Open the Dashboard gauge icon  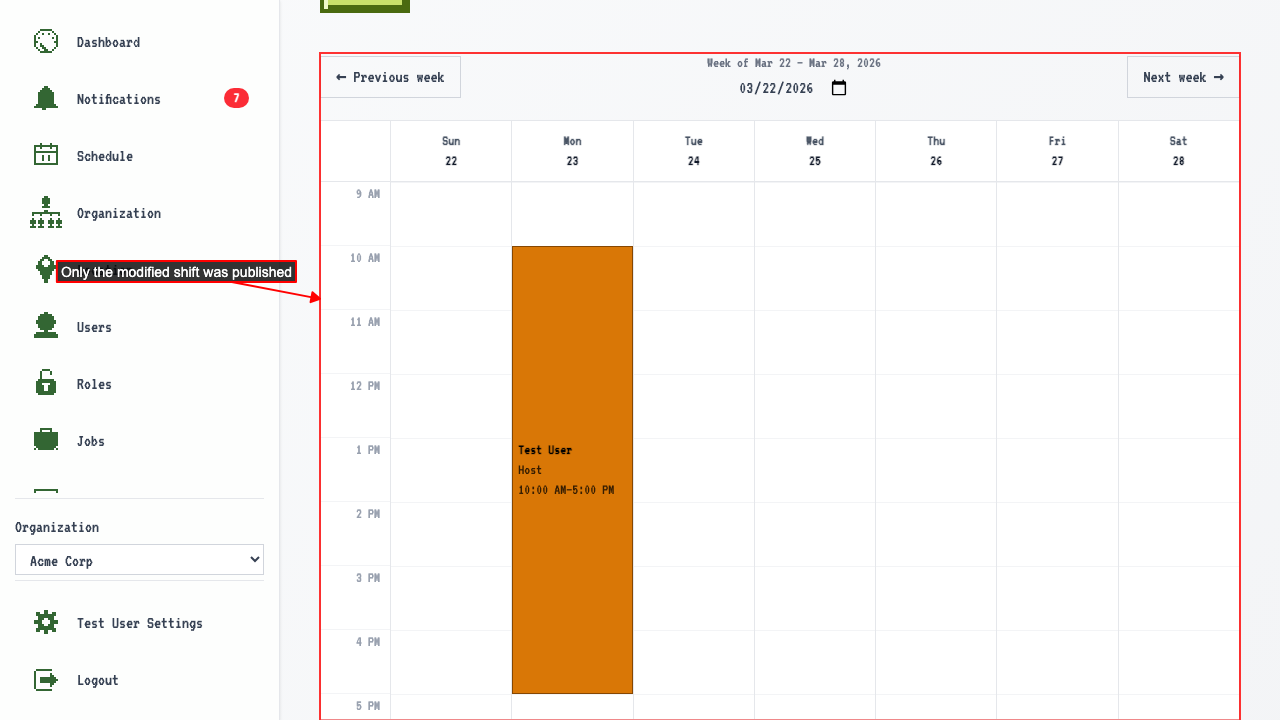(46, 41)
